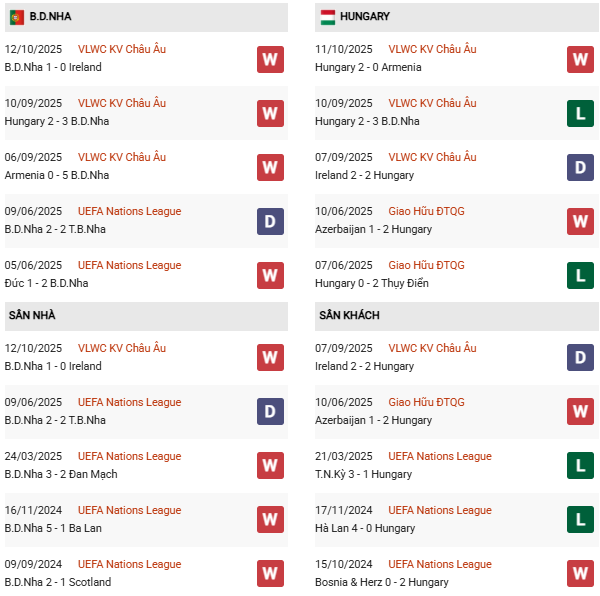The image size is (600, 596).
Task: Open VLWC KV Châu Âu link dated 06/09/2025
Action: (x=122, y=157)
